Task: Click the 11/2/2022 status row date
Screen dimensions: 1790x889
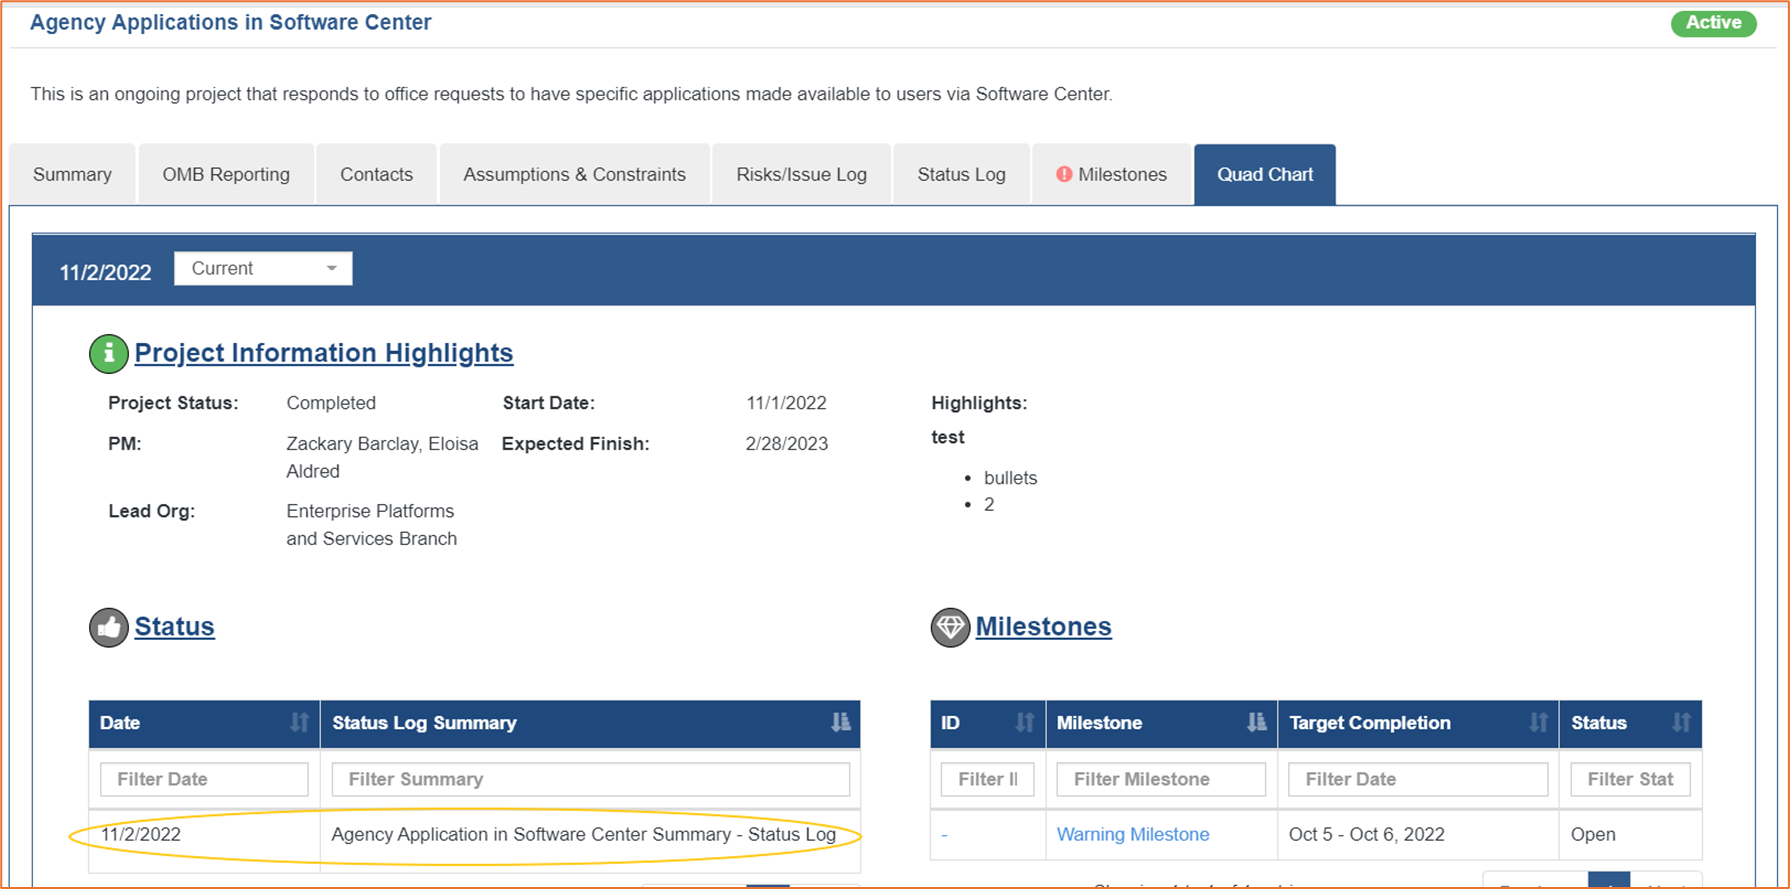Action: pos(141,834)
